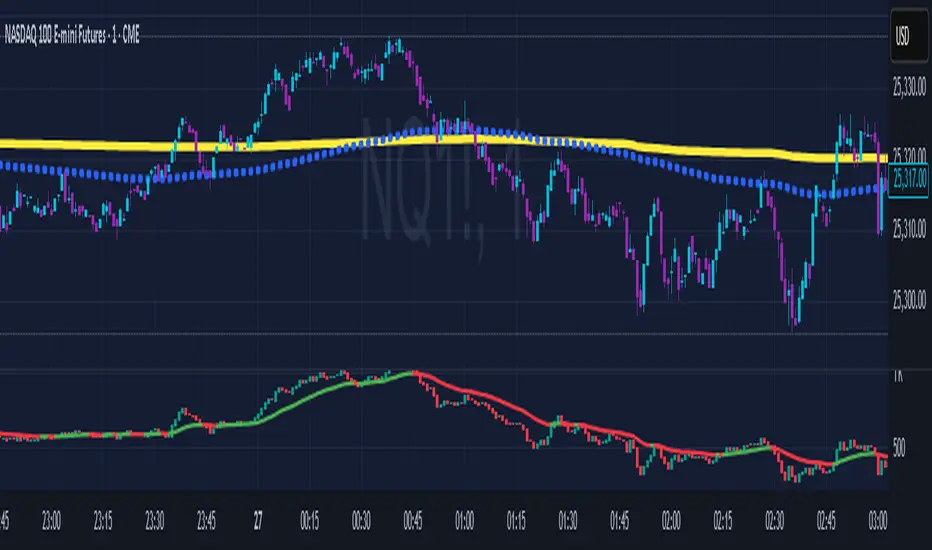The width and height of the screenshot is (932, 550).
Task: Click the 02:30 time axis label
Action: tap(774, 521)
